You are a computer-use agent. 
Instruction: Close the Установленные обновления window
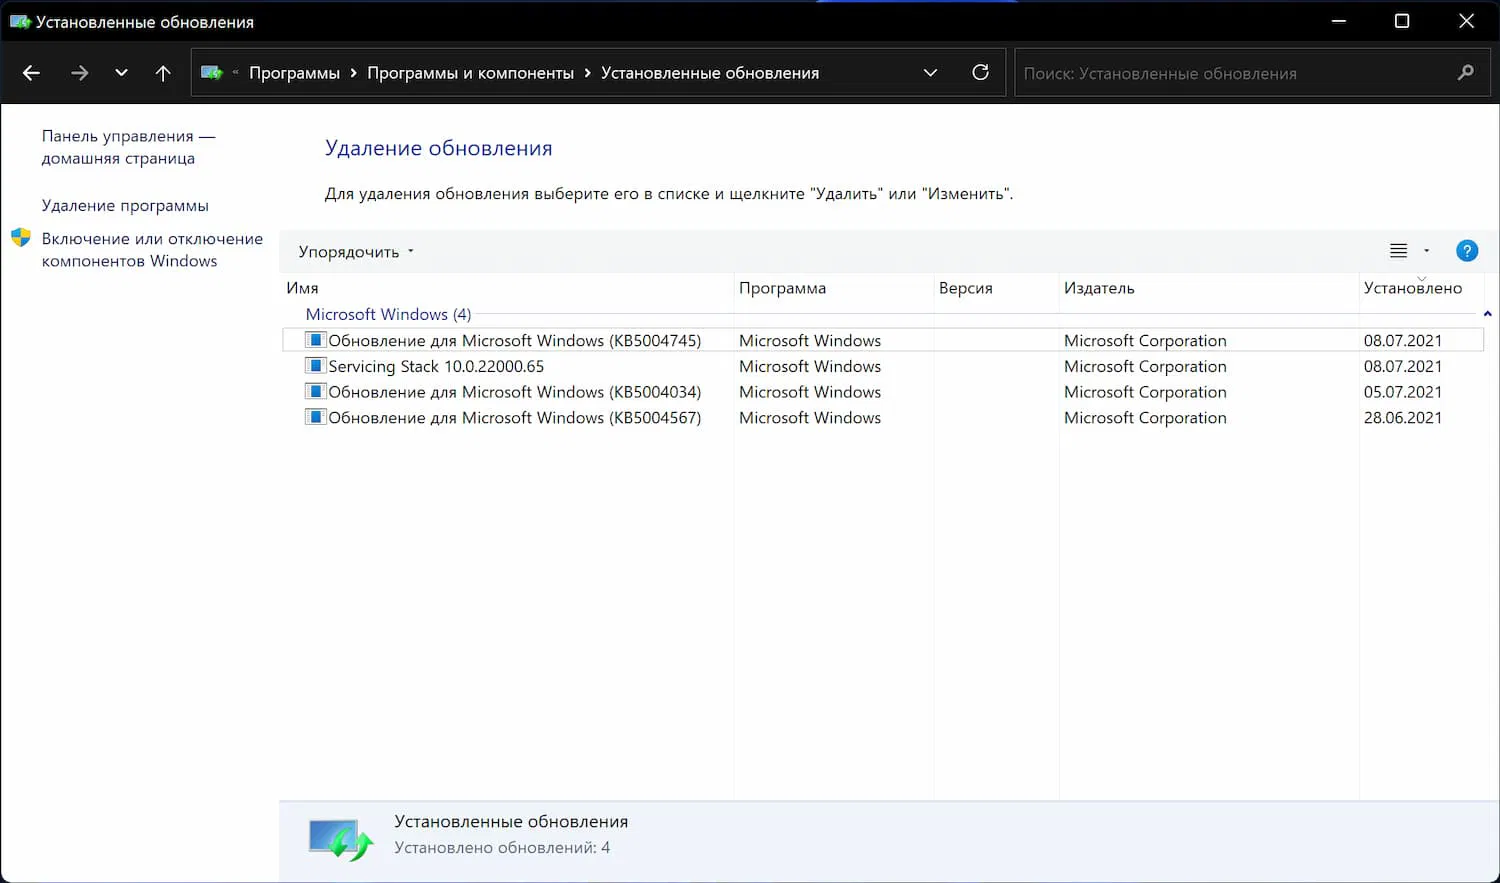pos(1466,21)
